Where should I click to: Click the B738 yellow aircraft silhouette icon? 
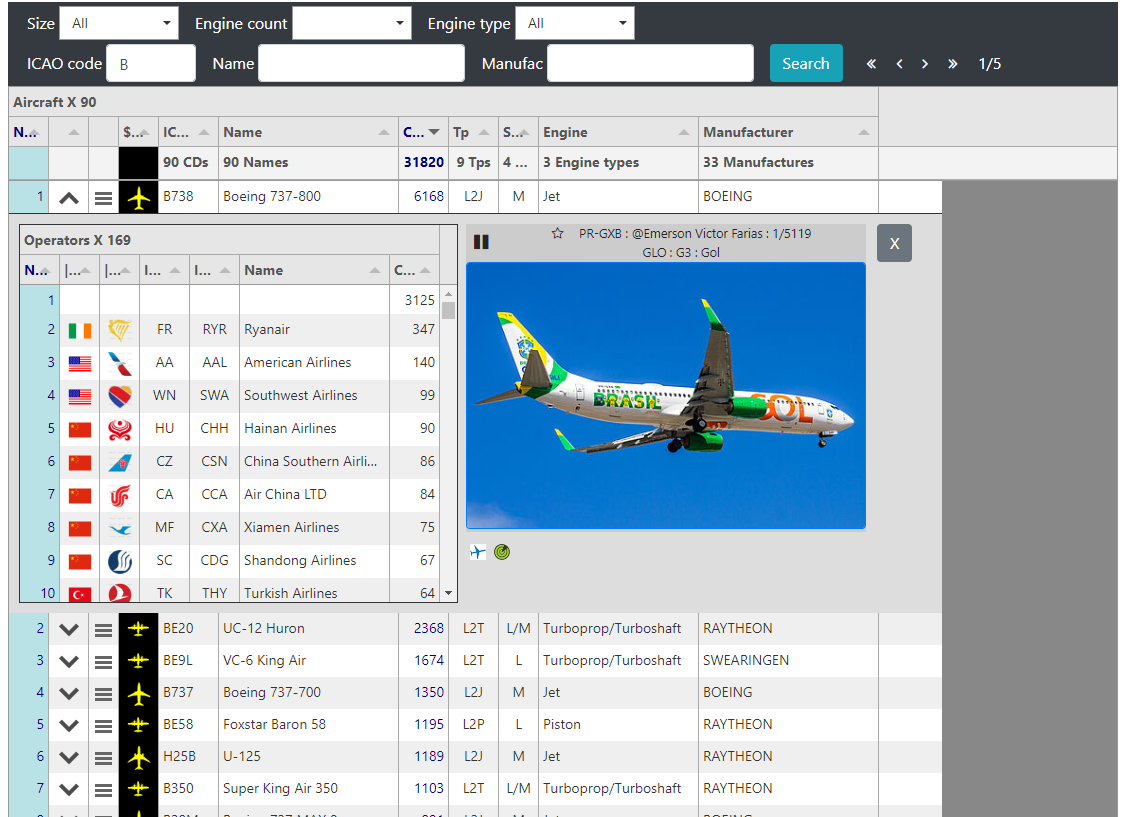coord(138,197)
